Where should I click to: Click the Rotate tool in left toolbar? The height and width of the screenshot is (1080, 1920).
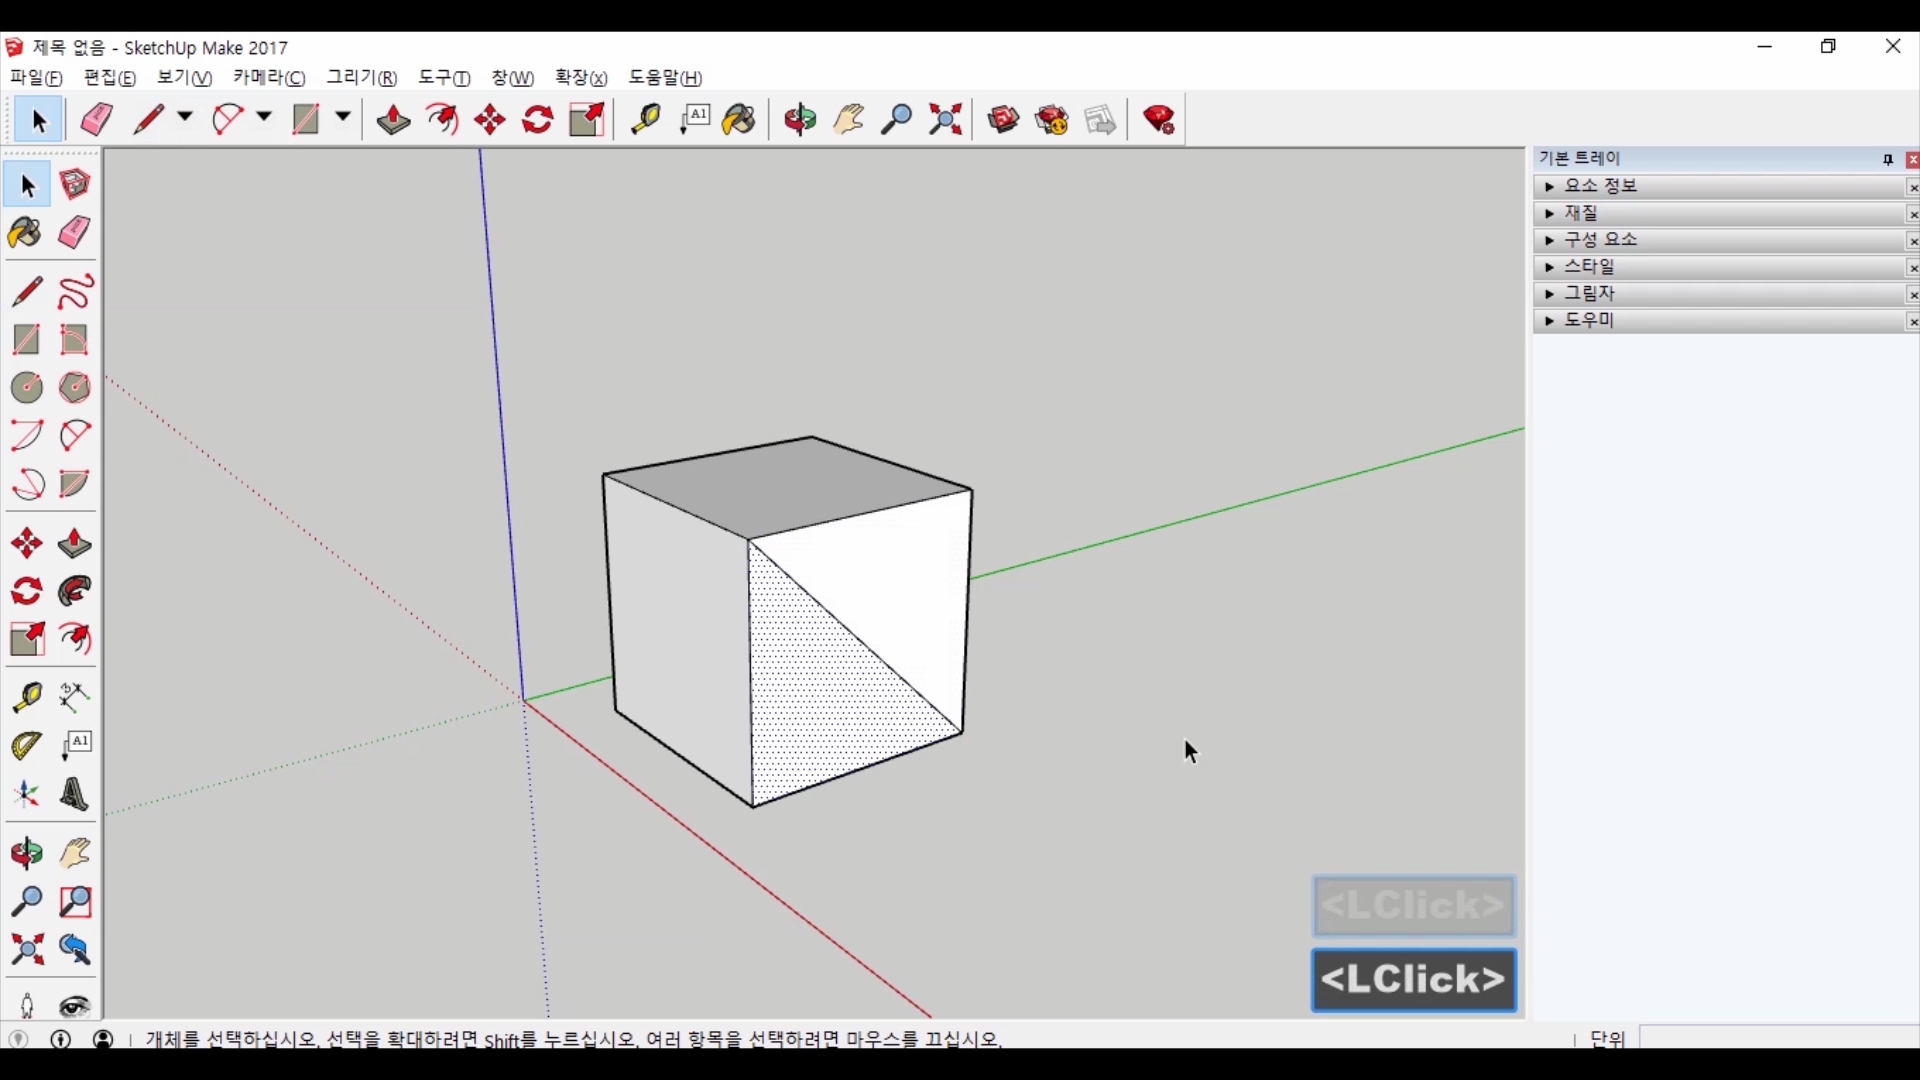pyautogui.click(x=26, y=592)
